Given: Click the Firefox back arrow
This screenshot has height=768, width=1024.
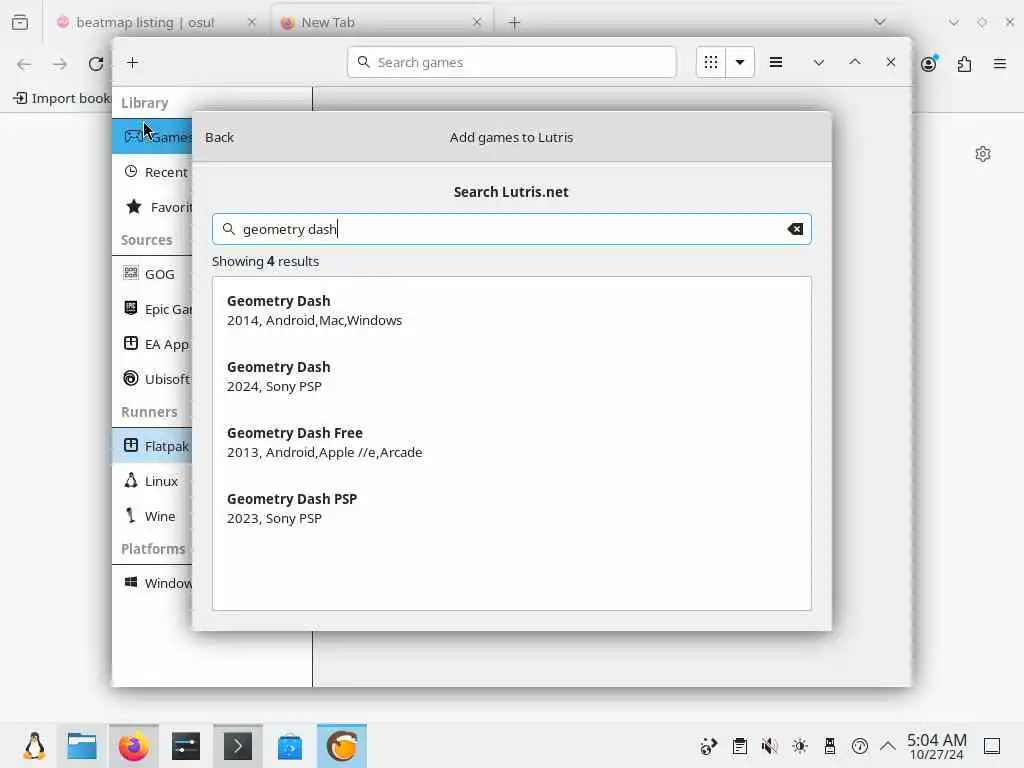Looking at the screenshot, I should pyautogui.click(x=24, y=64).
